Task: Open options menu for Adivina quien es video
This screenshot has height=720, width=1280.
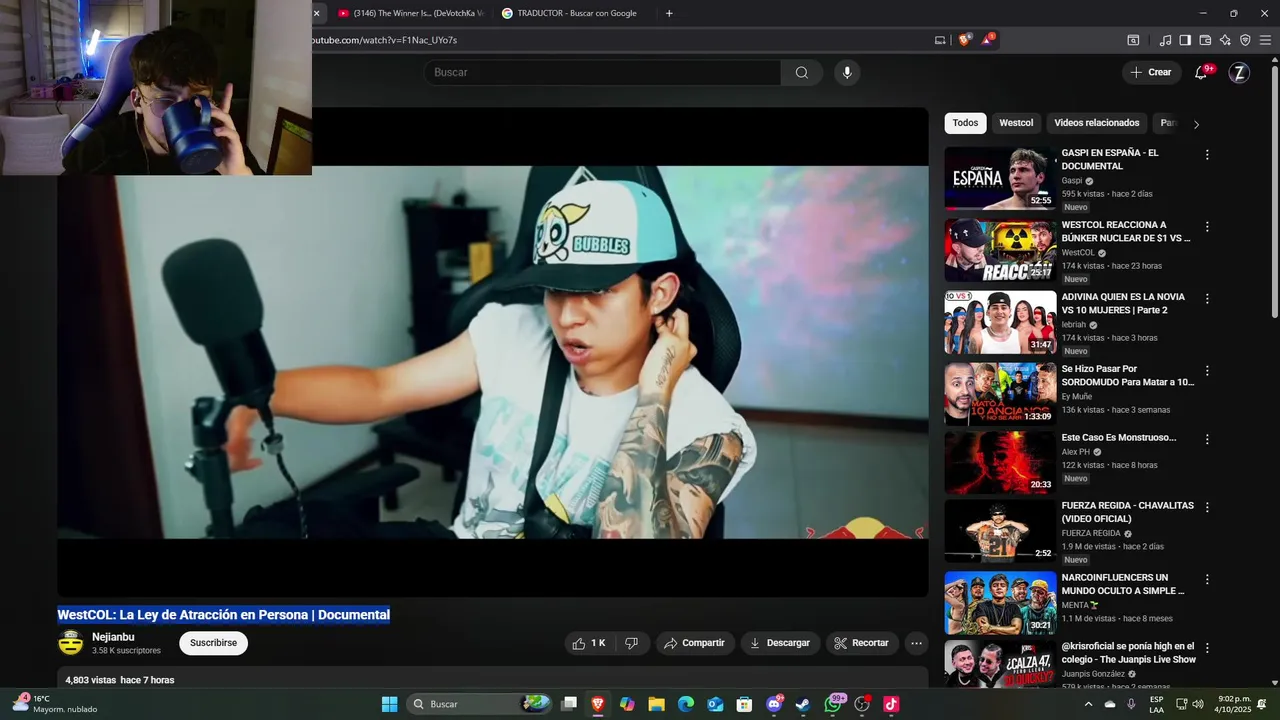Action: tap(1207, 299)
